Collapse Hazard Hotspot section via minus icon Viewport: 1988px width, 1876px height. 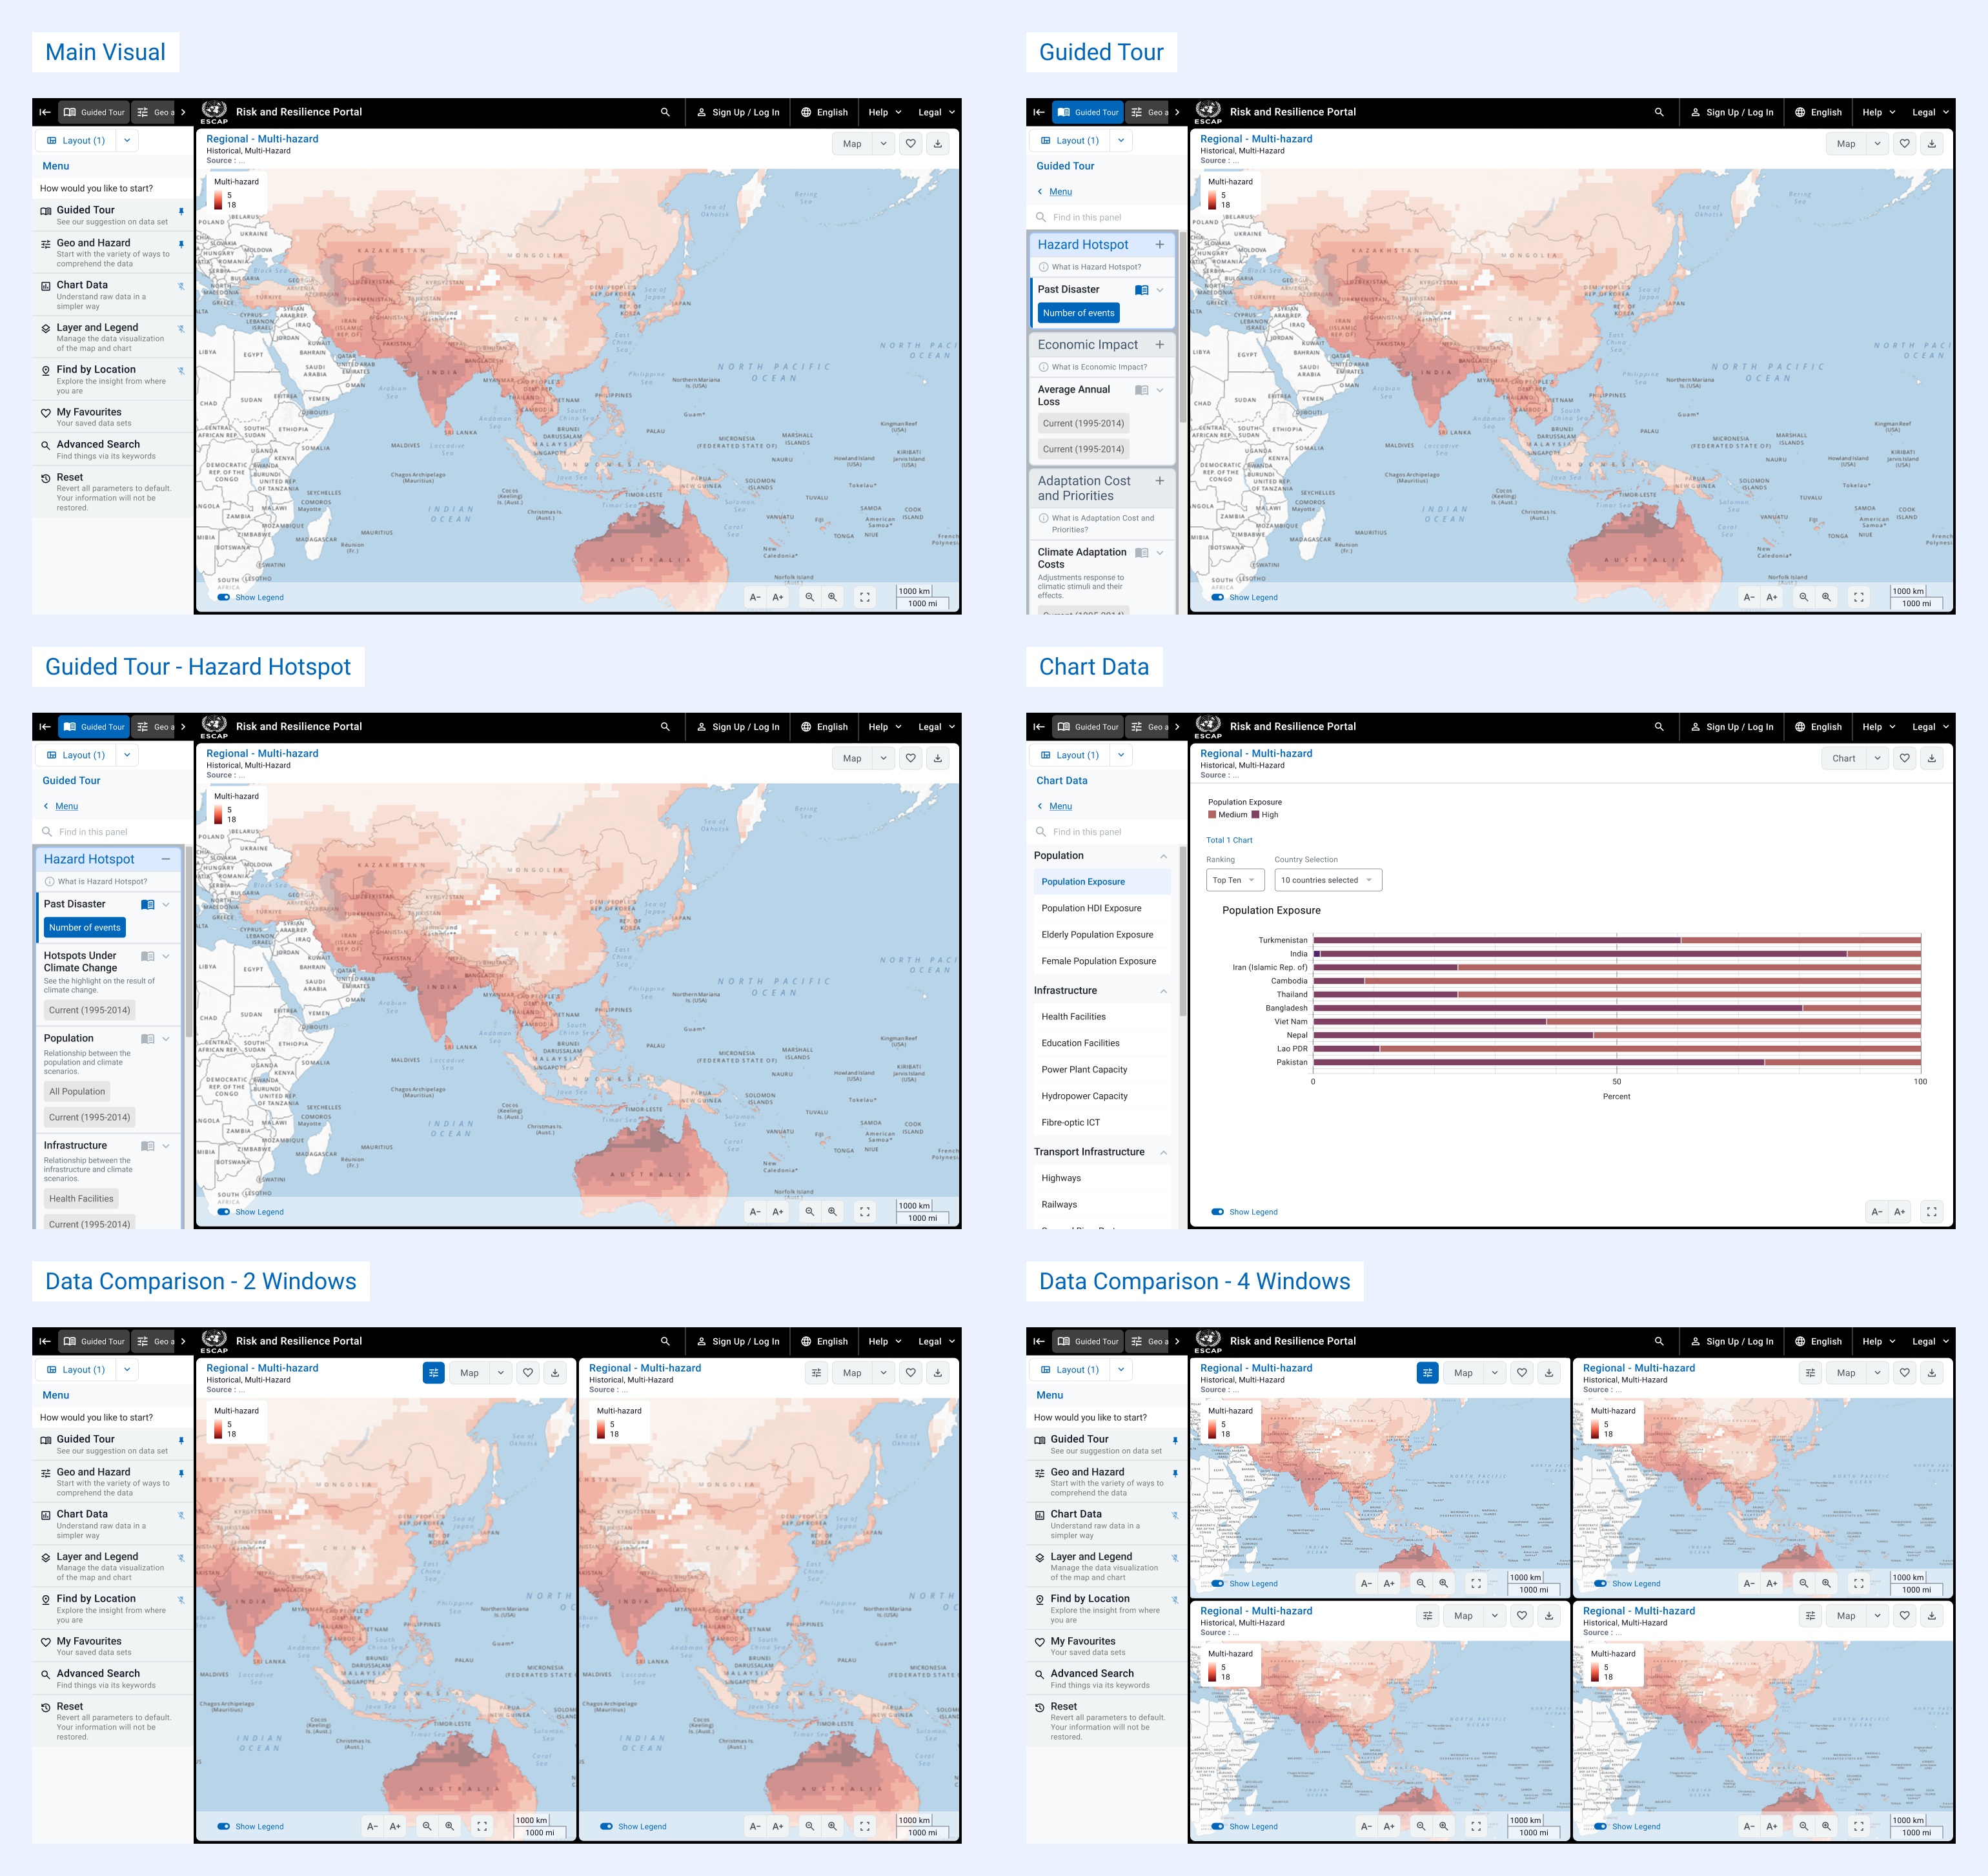(166, 859)
